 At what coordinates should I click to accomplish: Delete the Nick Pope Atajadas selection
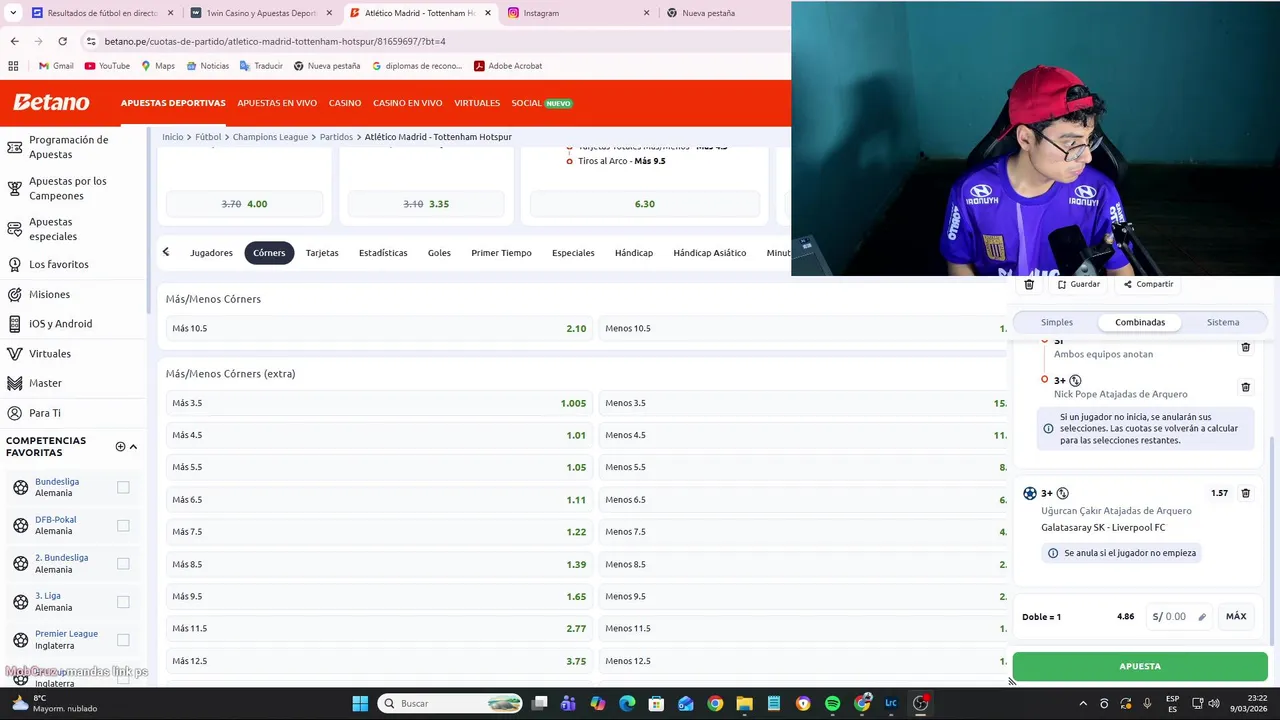point(1245,387)
